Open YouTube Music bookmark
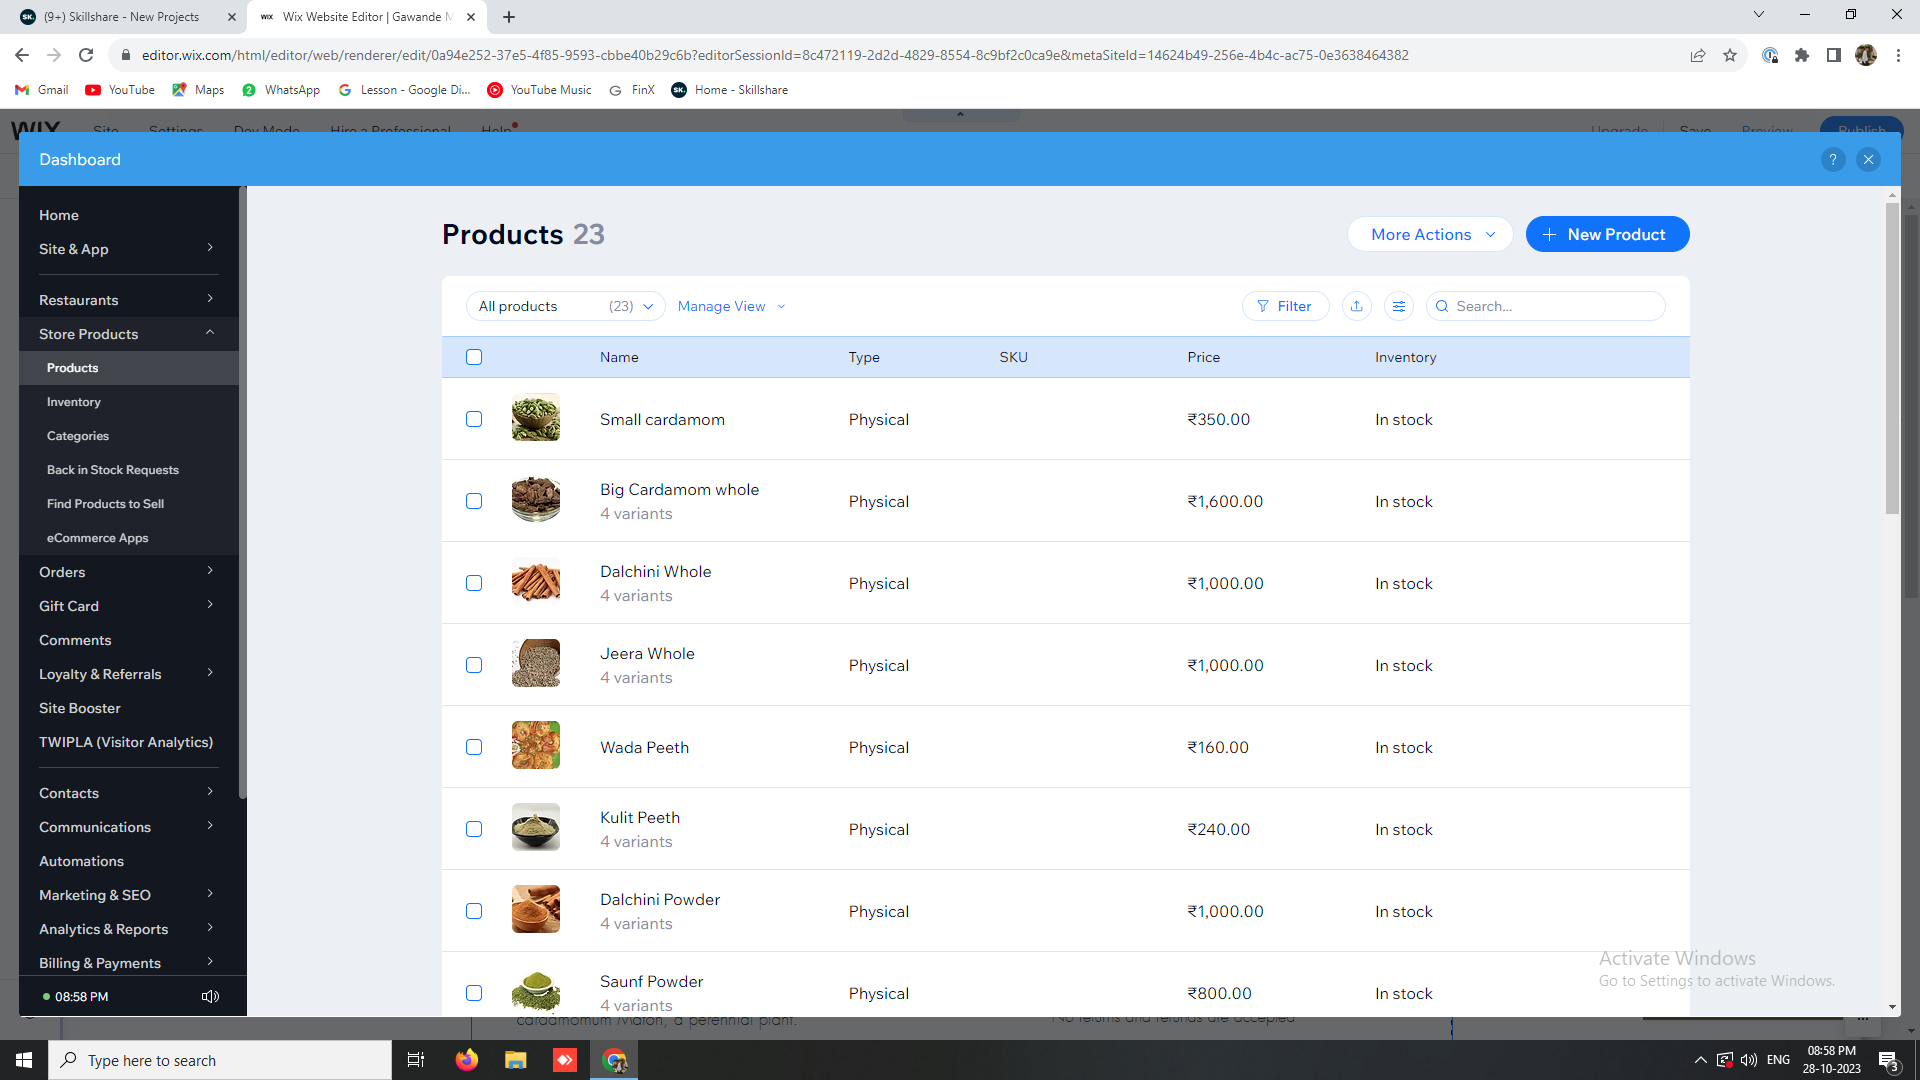1920x1080 pixels. coord(540,90)
